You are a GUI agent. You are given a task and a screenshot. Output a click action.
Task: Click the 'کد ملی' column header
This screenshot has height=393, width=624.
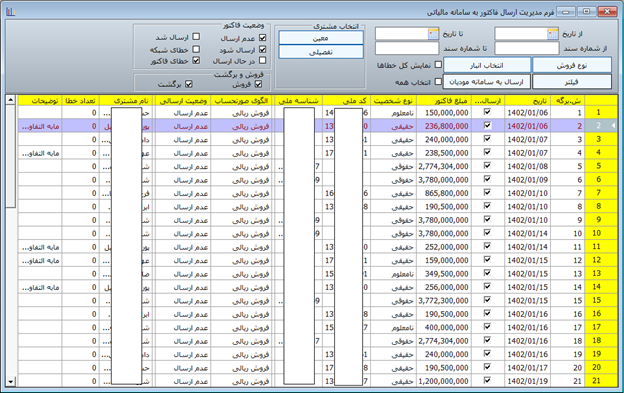pyautogui.click(x=346, y=101)
